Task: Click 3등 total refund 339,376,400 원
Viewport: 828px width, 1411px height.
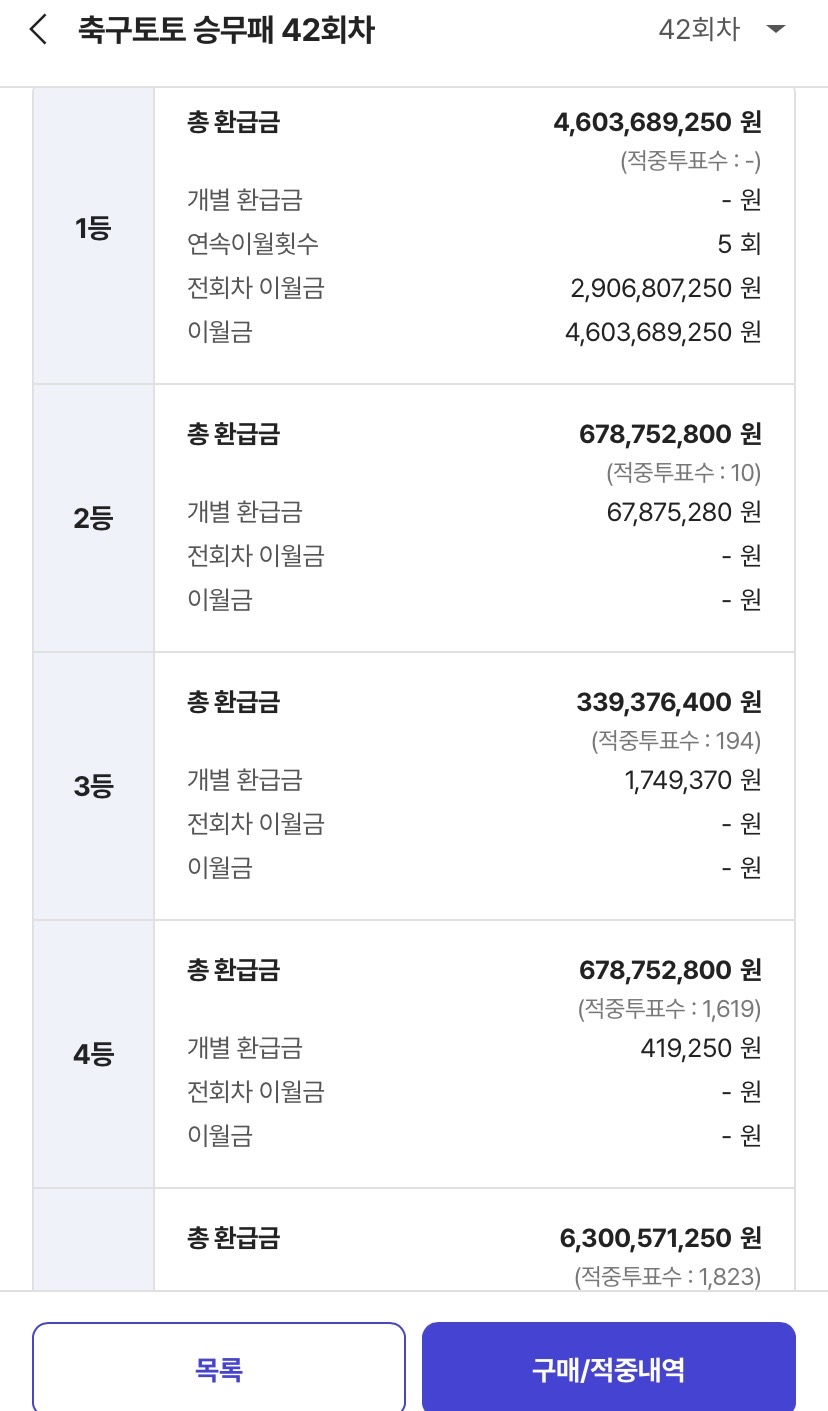Action: tap(669, 702)
